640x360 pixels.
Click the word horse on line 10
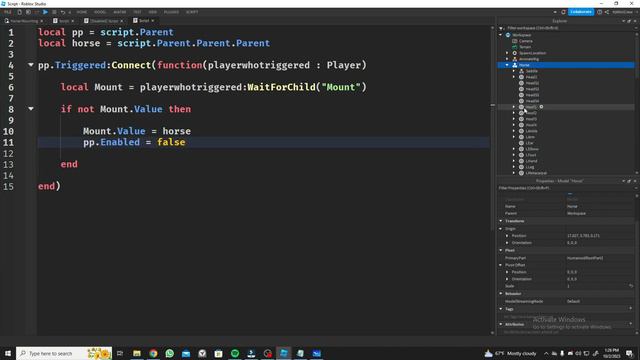coord(177,131)
